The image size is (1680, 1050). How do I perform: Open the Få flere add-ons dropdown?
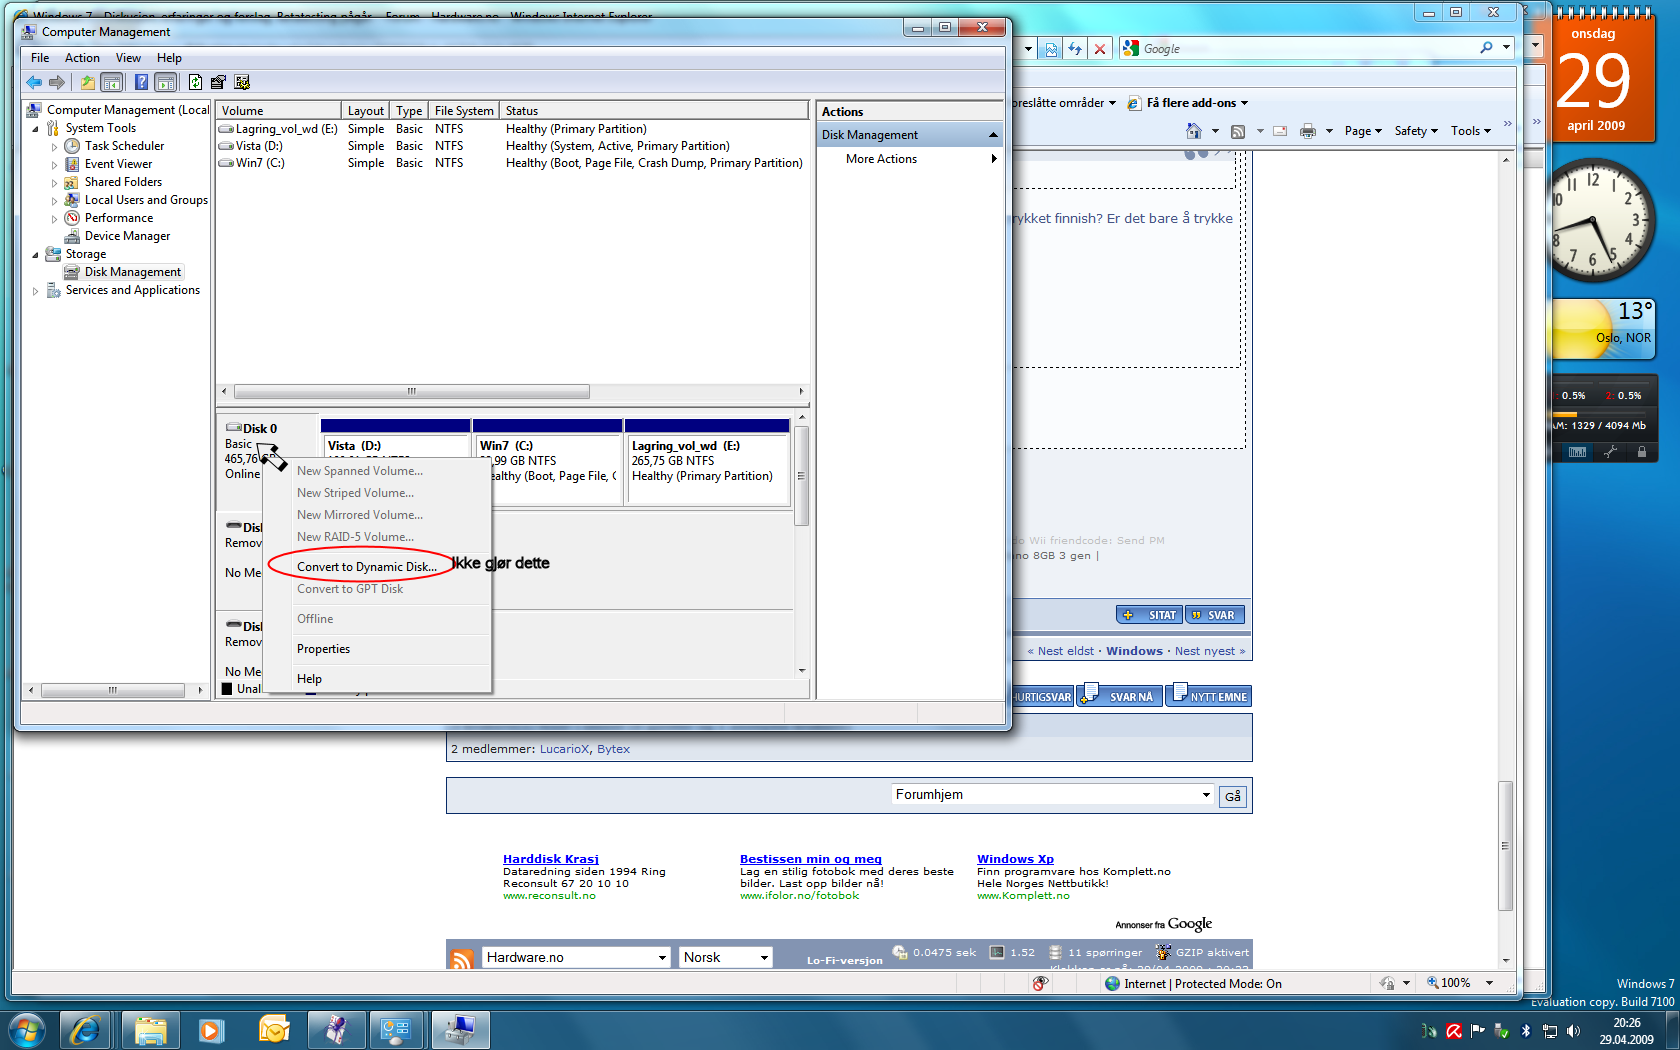pyautogui.click(x=1188, y=103)
